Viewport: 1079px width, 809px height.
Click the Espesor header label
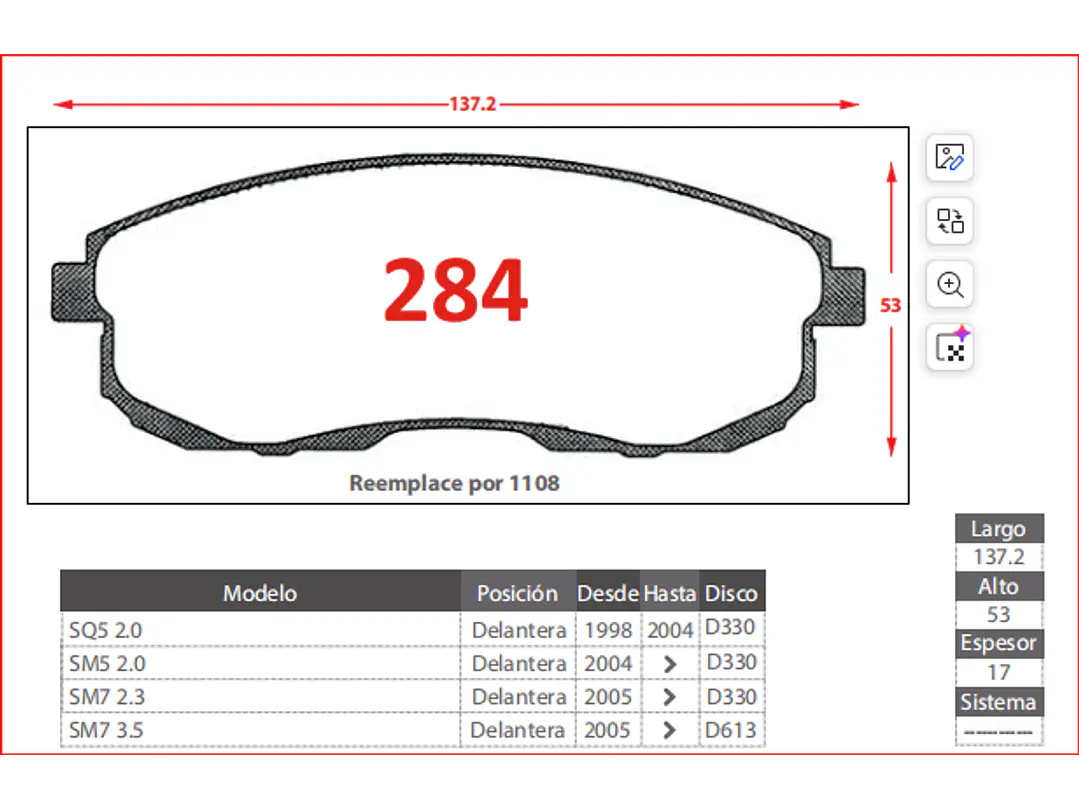click(998, 643)
